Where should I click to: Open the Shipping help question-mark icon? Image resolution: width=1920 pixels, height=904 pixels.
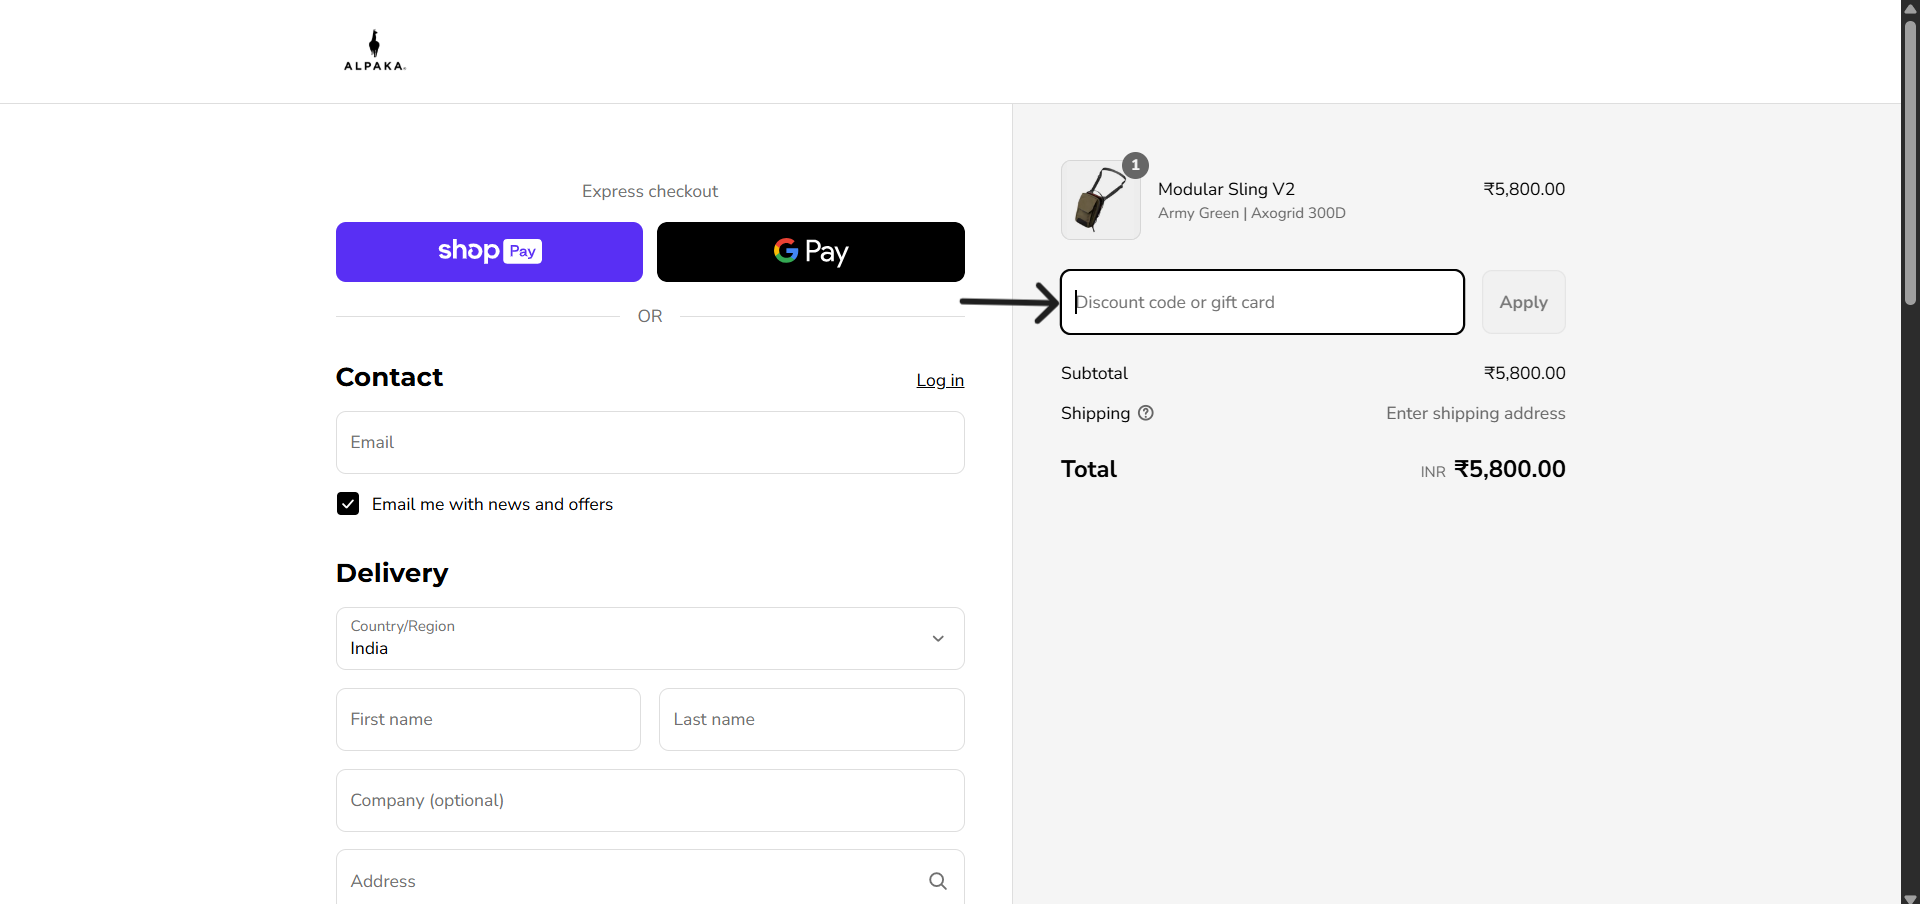click(x=1146, y=413)
